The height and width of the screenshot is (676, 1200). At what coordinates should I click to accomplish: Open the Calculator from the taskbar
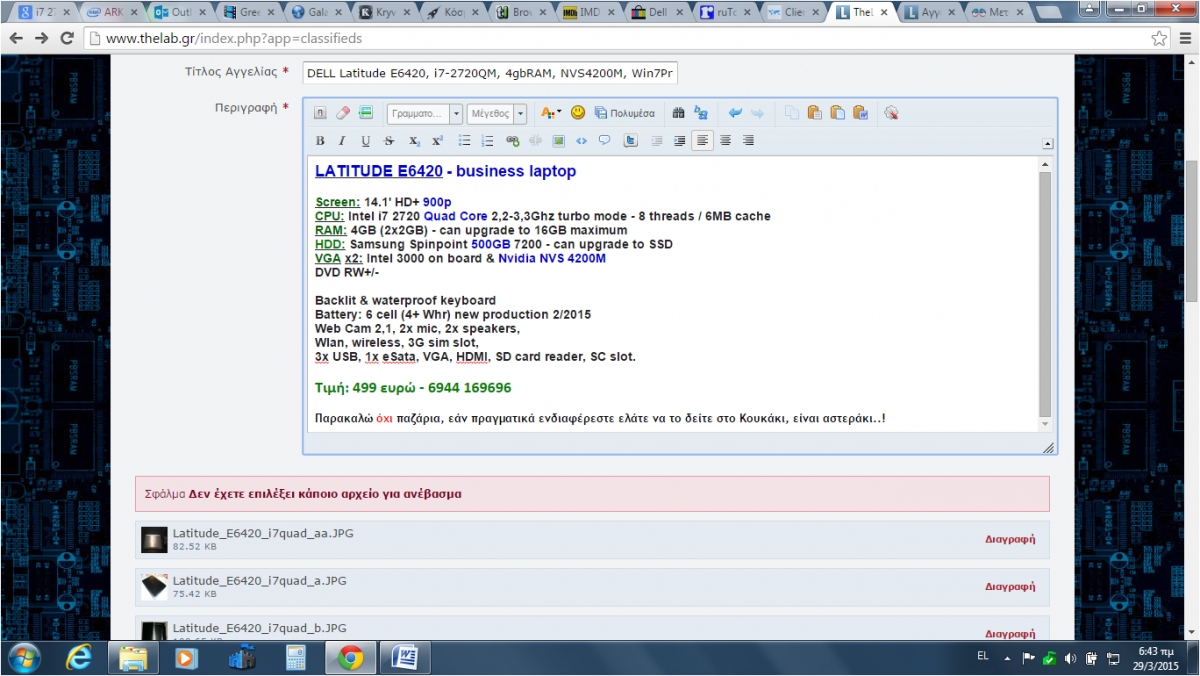coord(295,658)
